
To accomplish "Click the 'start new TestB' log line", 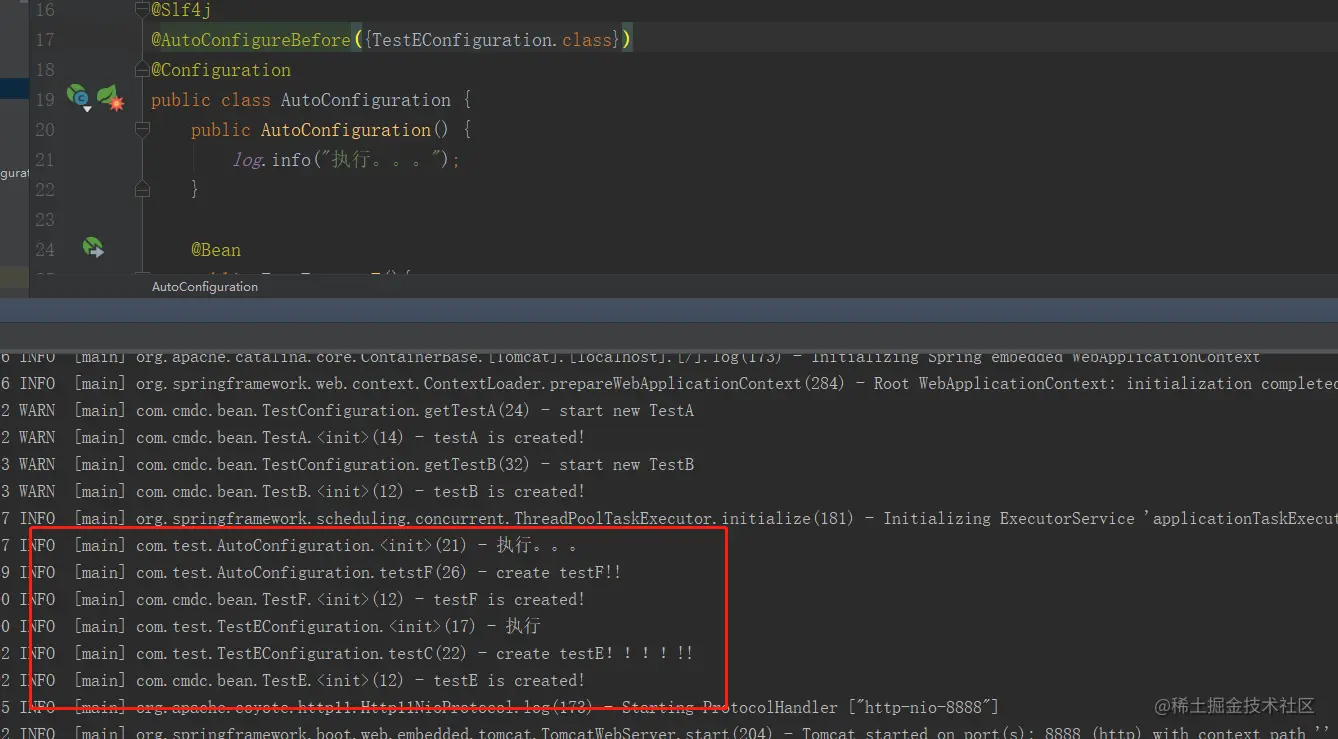I will pos(347,465).
